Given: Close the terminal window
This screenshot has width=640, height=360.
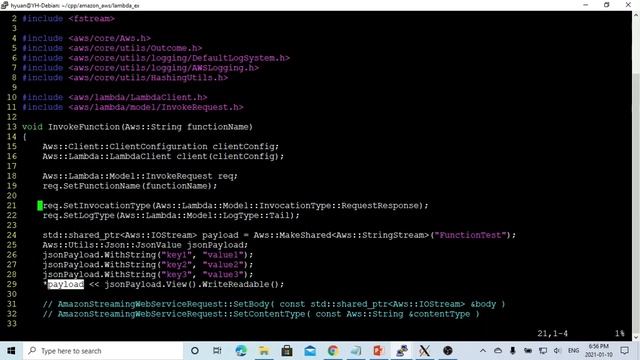Looking at the screenshot, I should [628, 5].
